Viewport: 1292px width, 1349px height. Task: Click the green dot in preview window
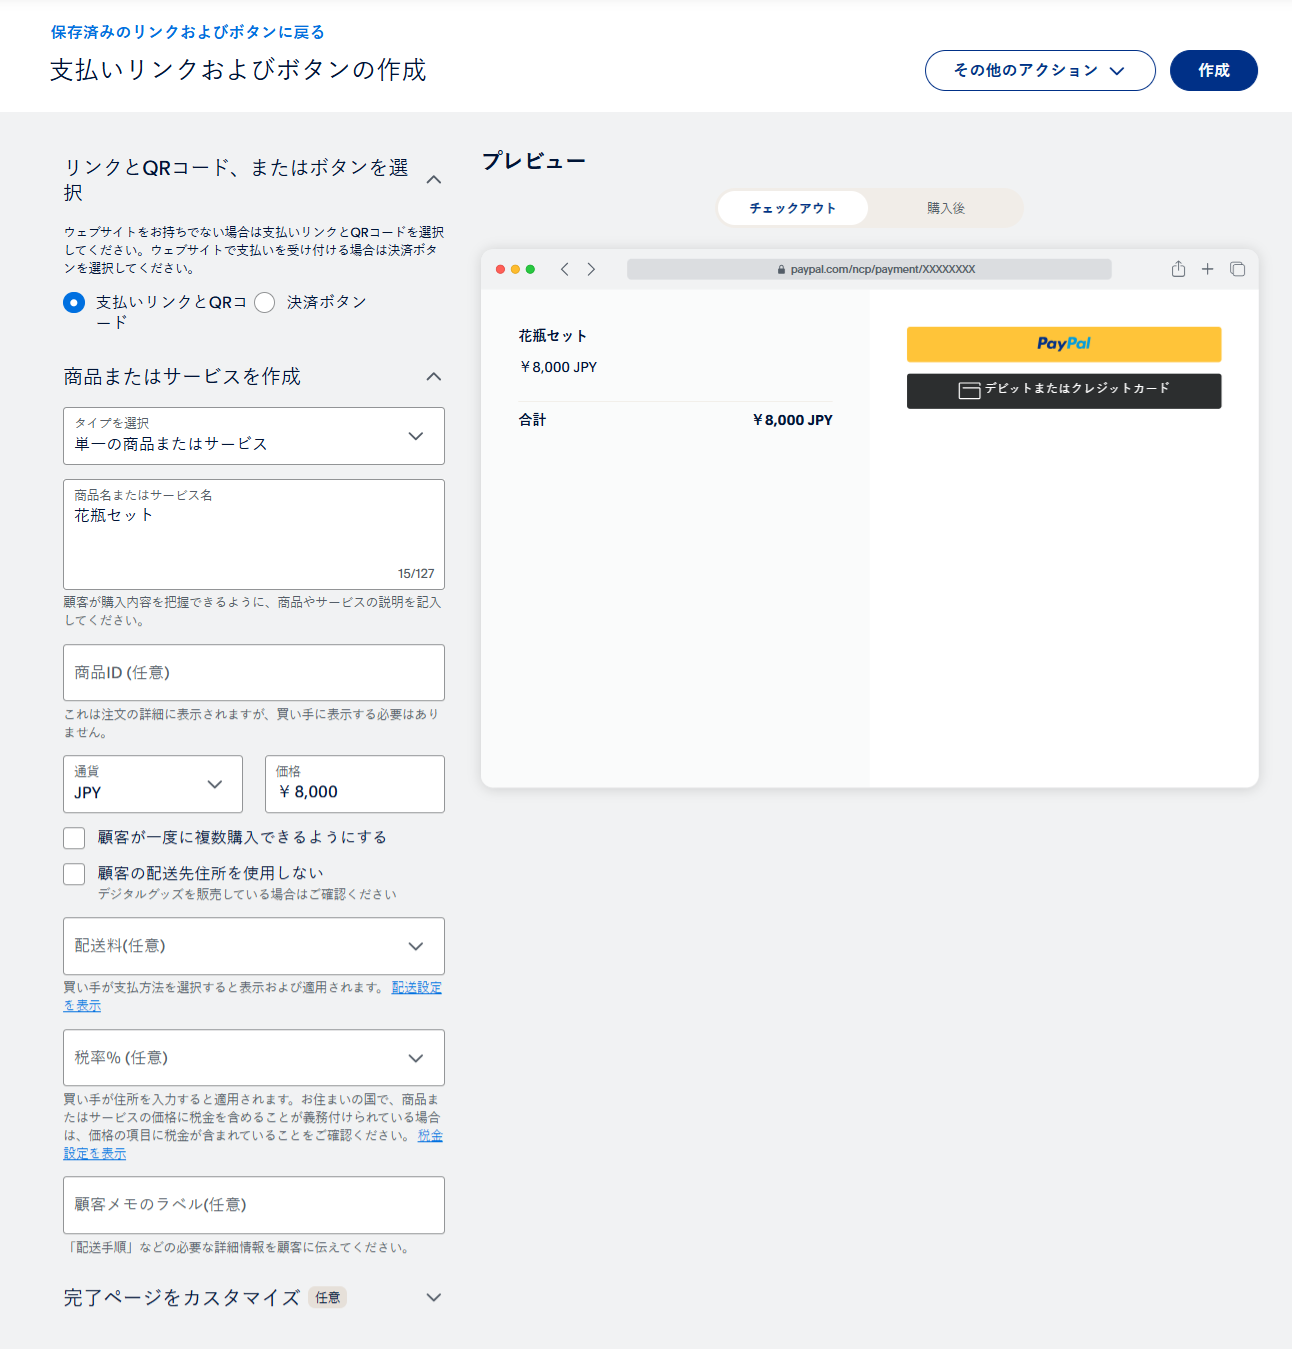pos(530,269)
